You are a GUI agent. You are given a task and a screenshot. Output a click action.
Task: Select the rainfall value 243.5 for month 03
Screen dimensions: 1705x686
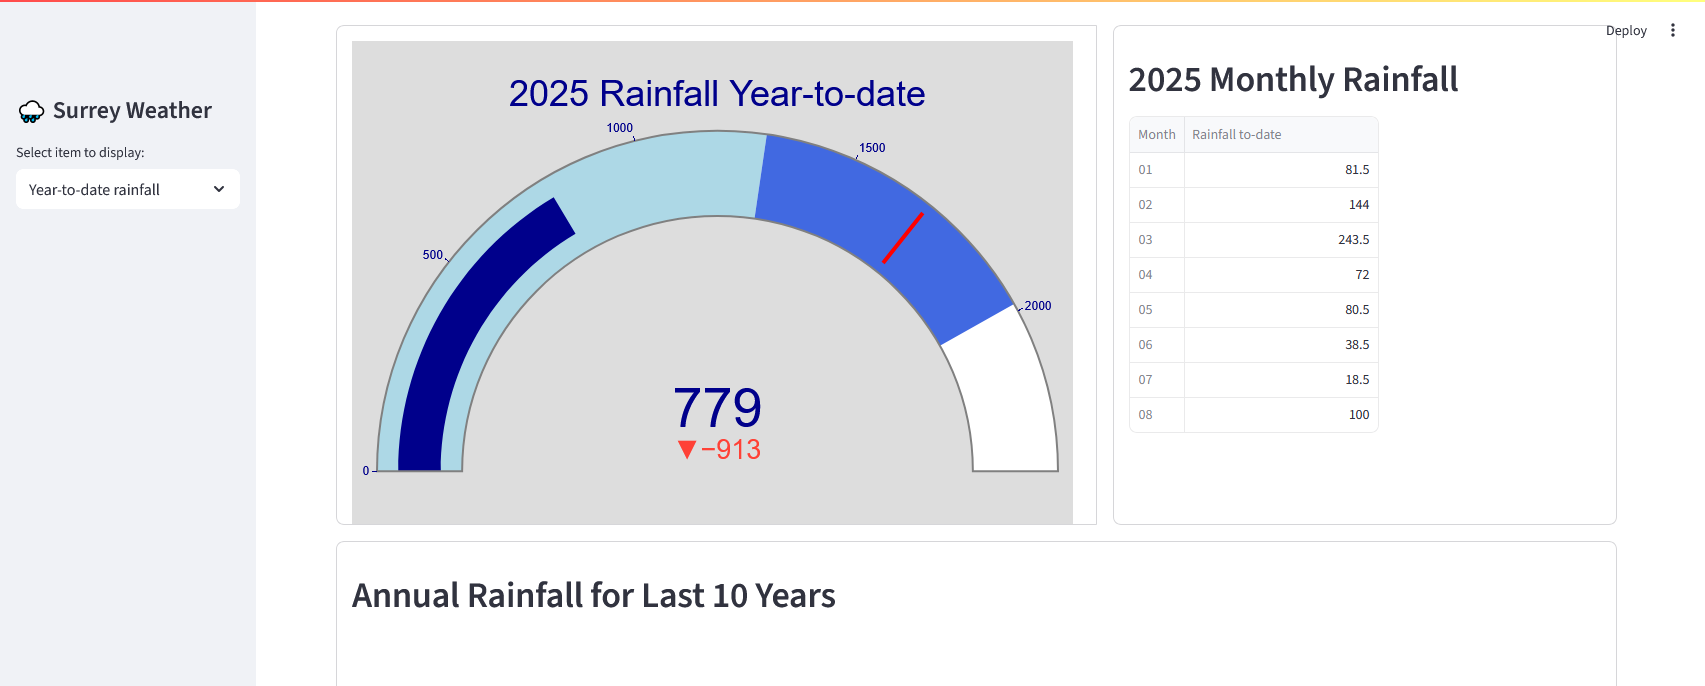(1355, 240)
